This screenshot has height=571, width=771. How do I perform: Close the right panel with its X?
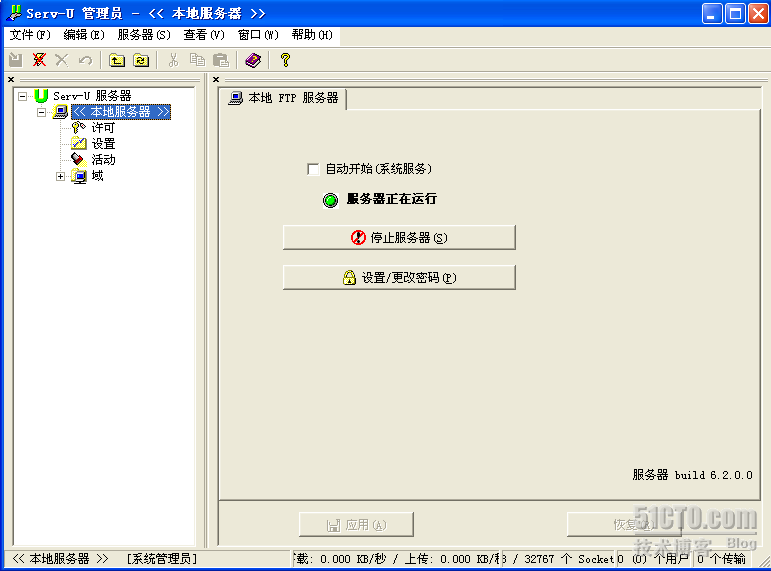tap(216, 79)
